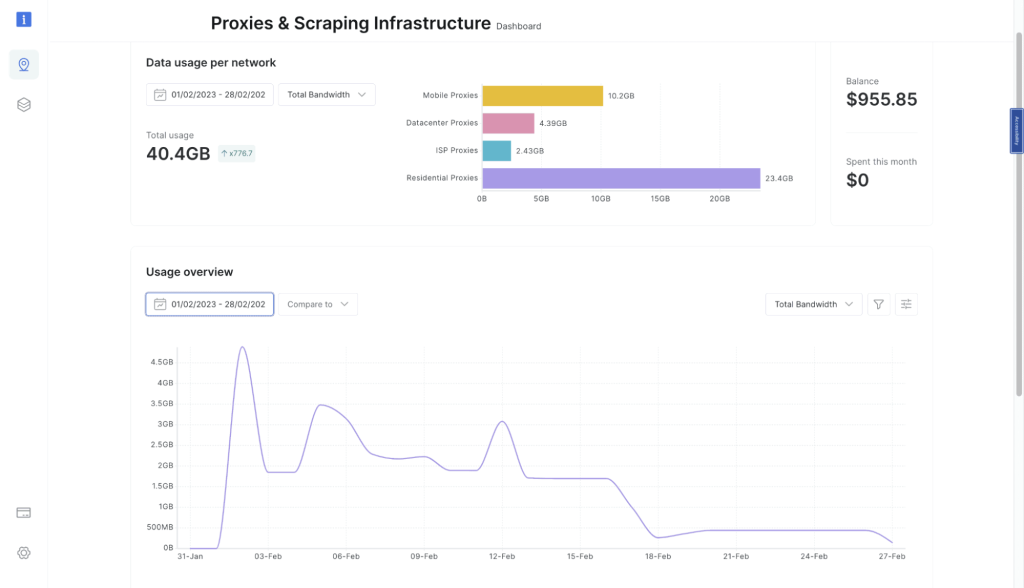Select the location pin proxies icon in sidebar
1024x588 pixels.
coord(23,64)
